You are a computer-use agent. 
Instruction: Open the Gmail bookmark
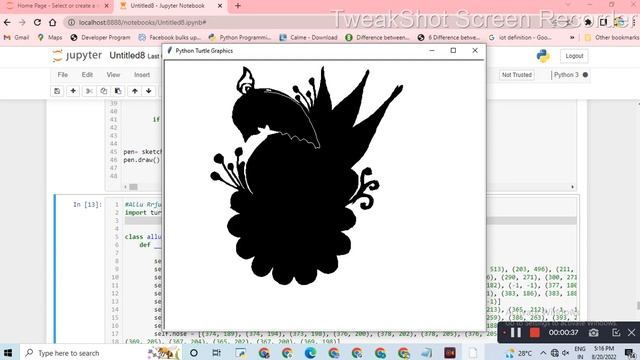pyautogui.click(x=16, y=38)
